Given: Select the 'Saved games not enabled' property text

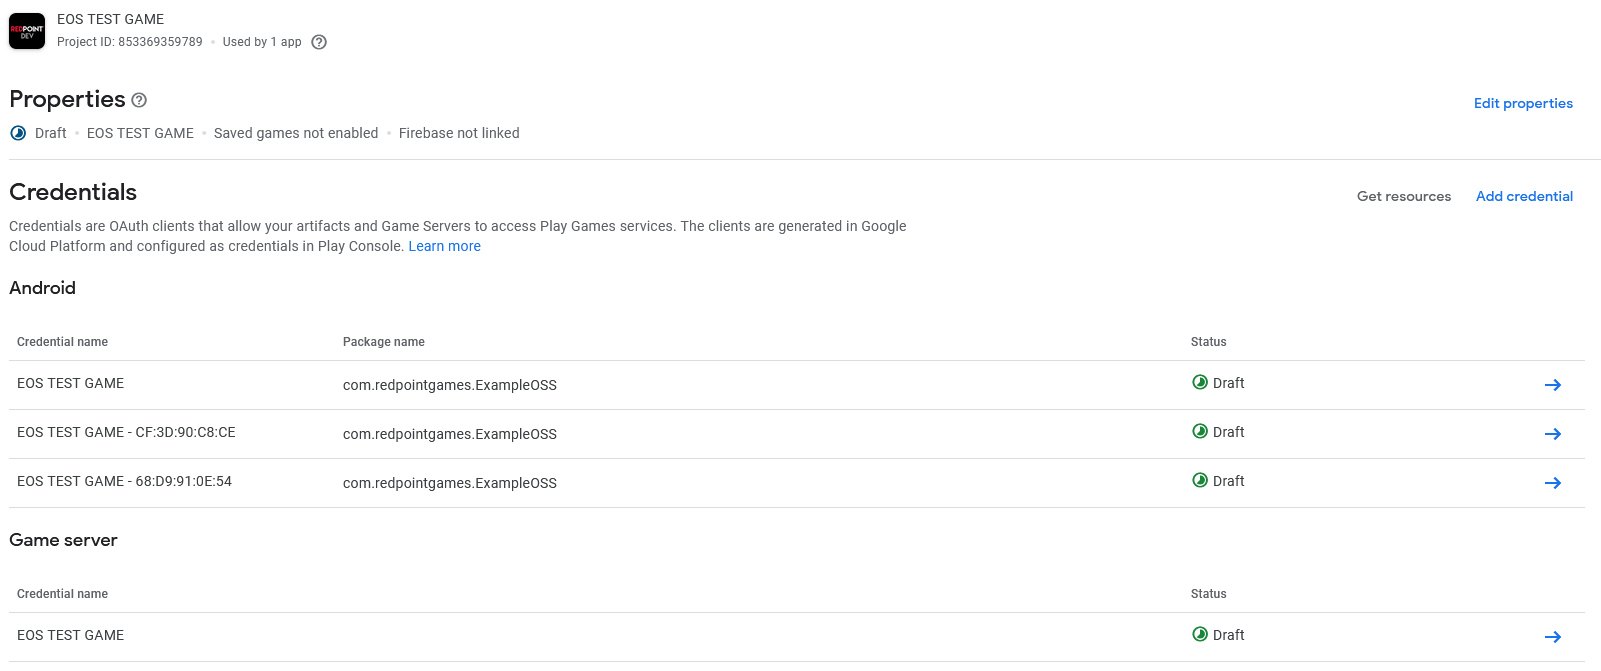Looking at the screenshot, I should 295,132.
